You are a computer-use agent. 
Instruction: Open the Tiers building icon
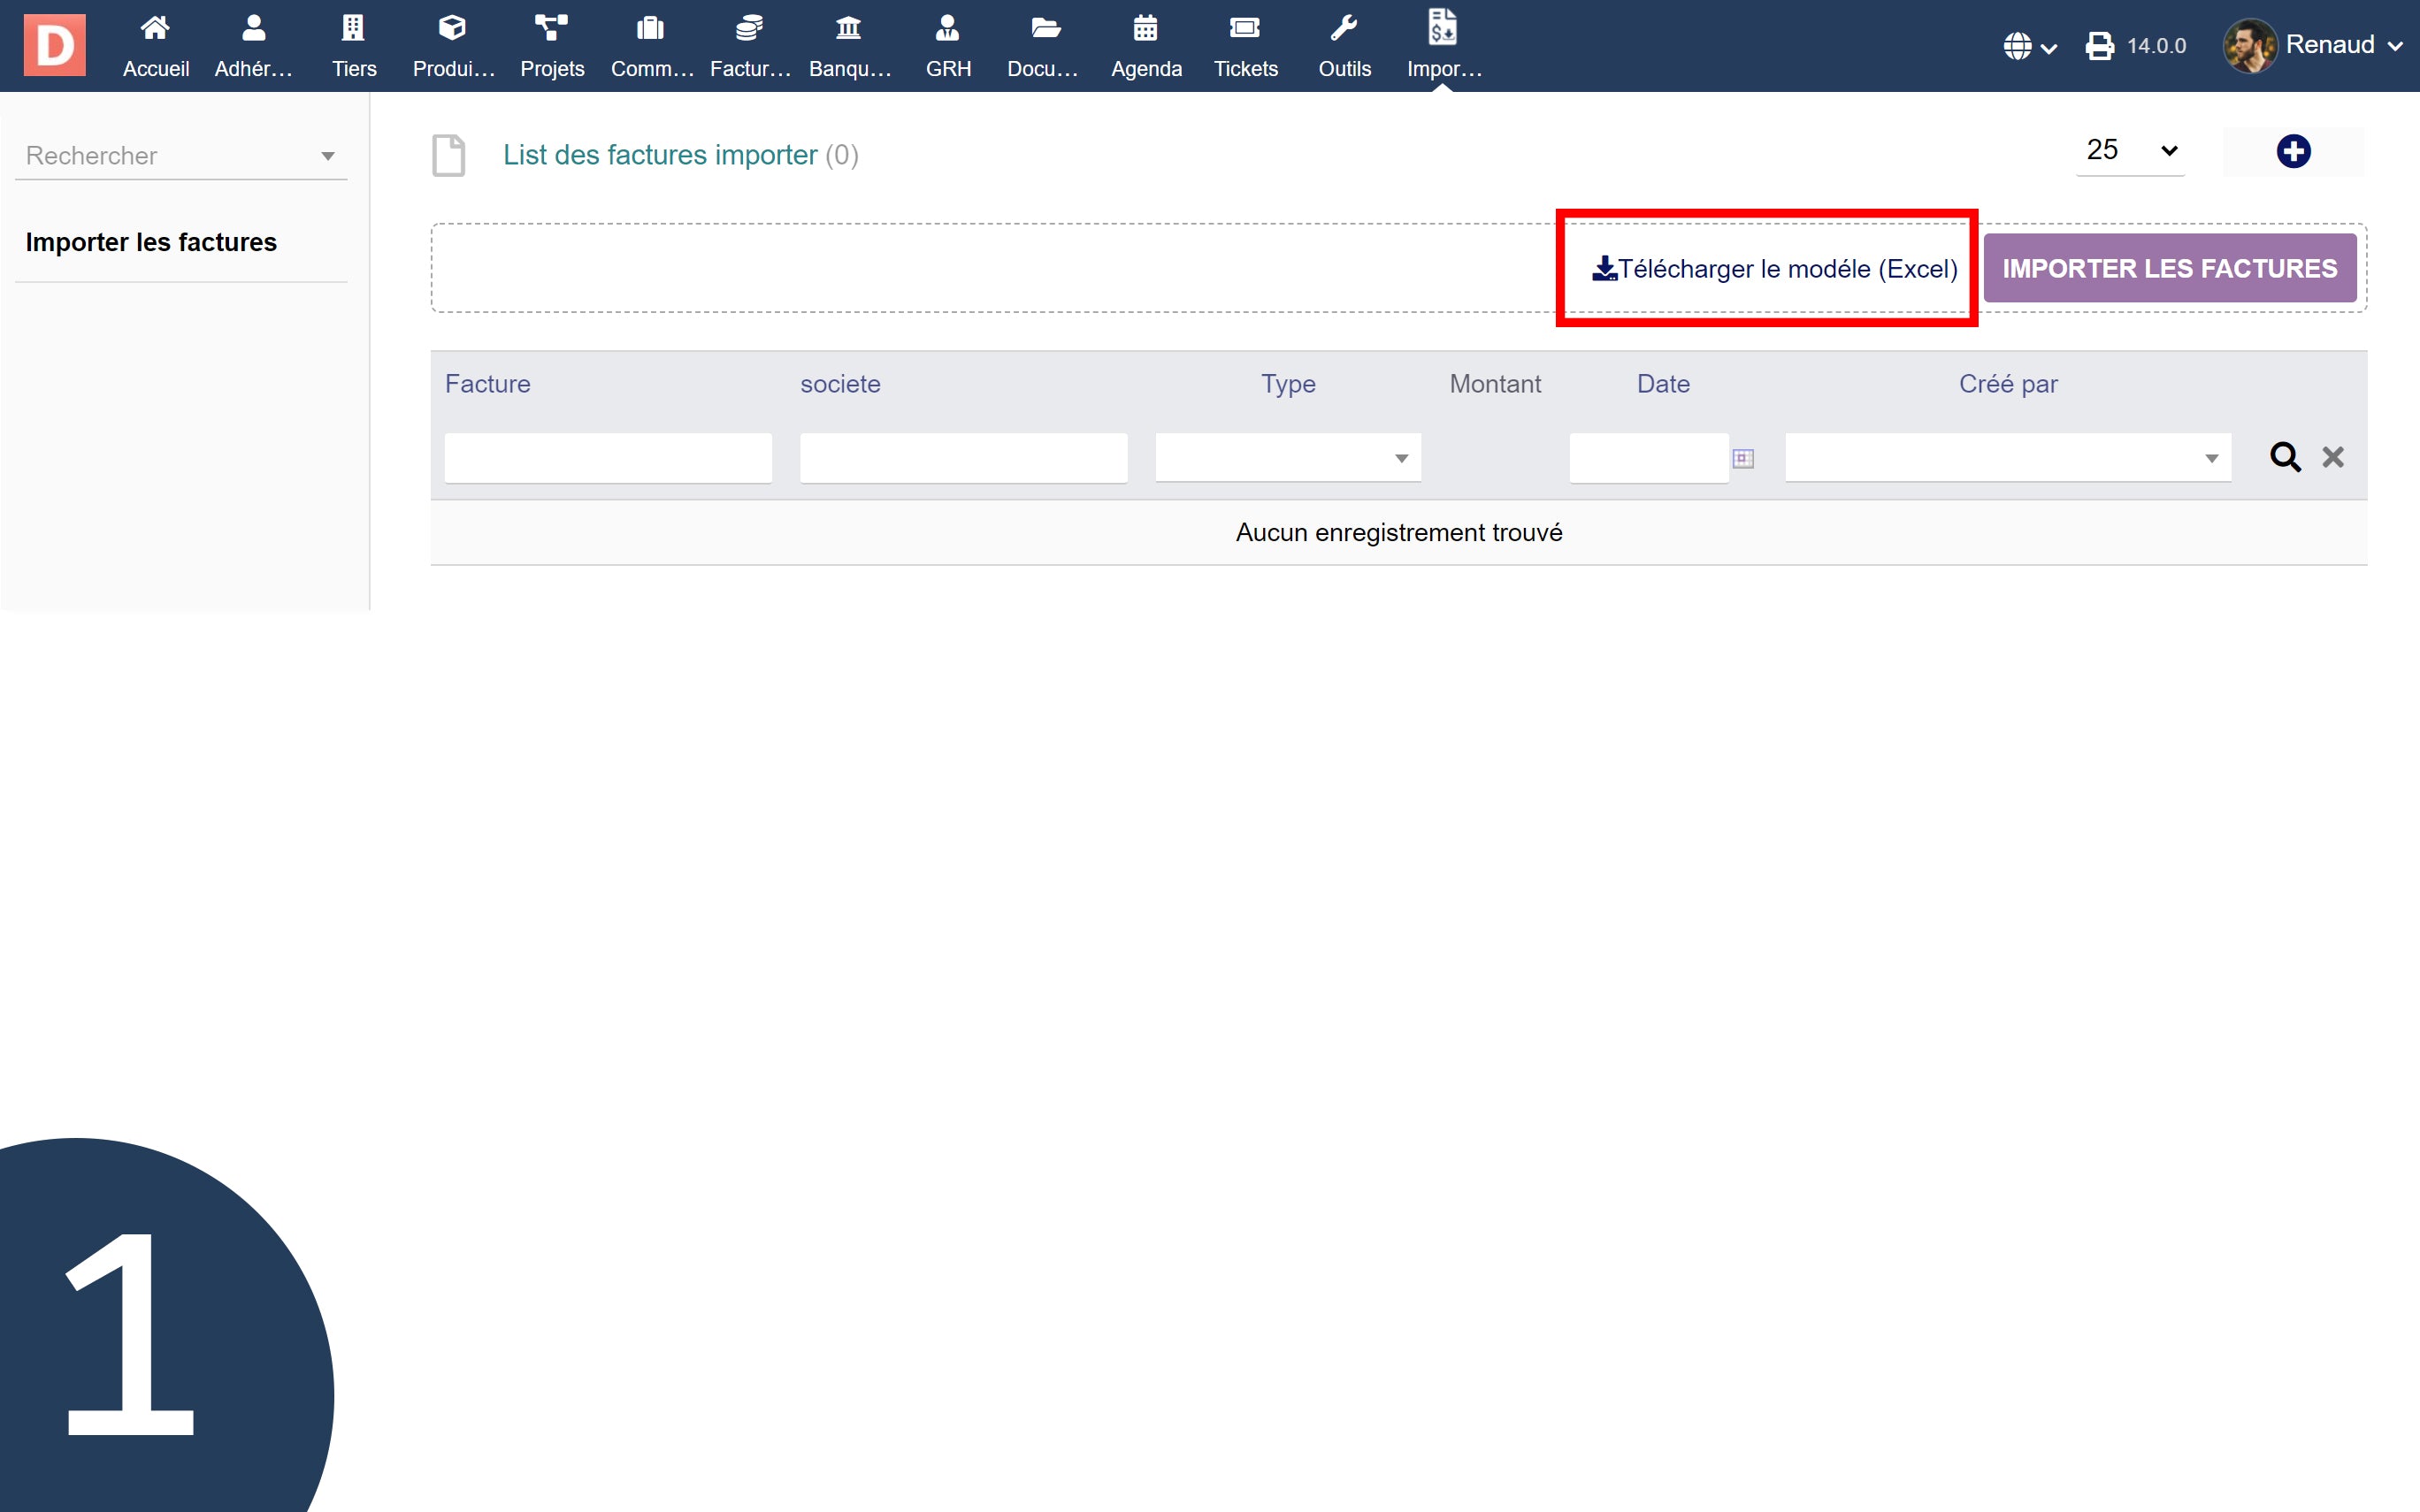tap(353, 29)
